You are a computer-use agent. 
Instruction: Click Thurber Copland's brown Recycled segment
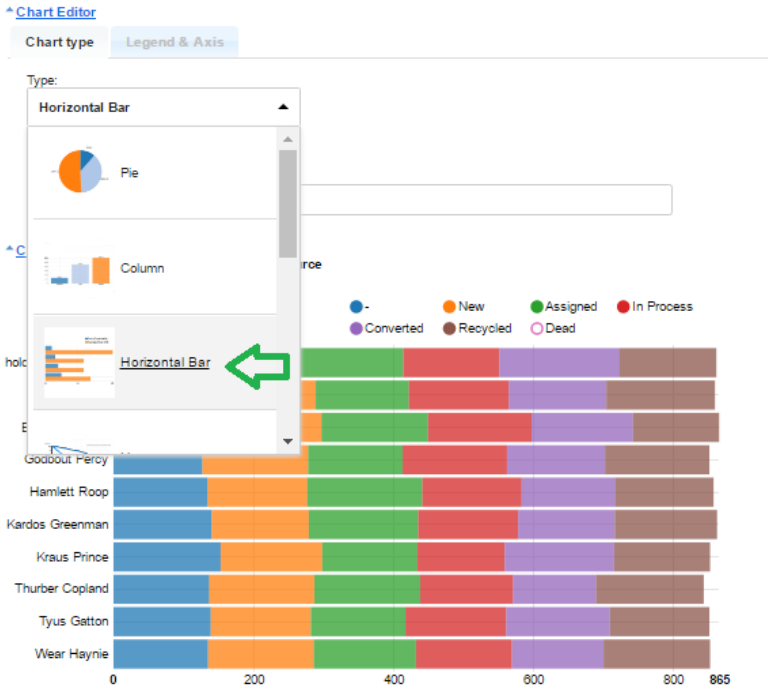[x=650, y=589]
